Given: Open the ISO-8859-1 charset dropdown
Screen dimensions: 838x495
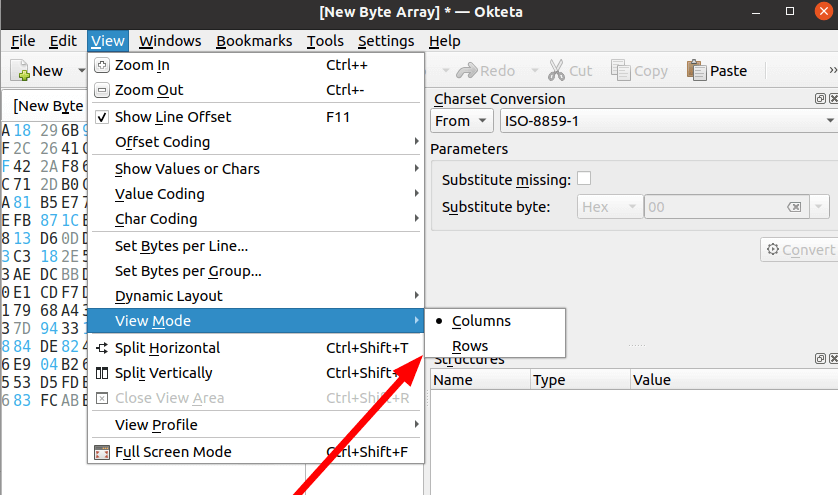Looking at the screenshot, I should [668, 121].
